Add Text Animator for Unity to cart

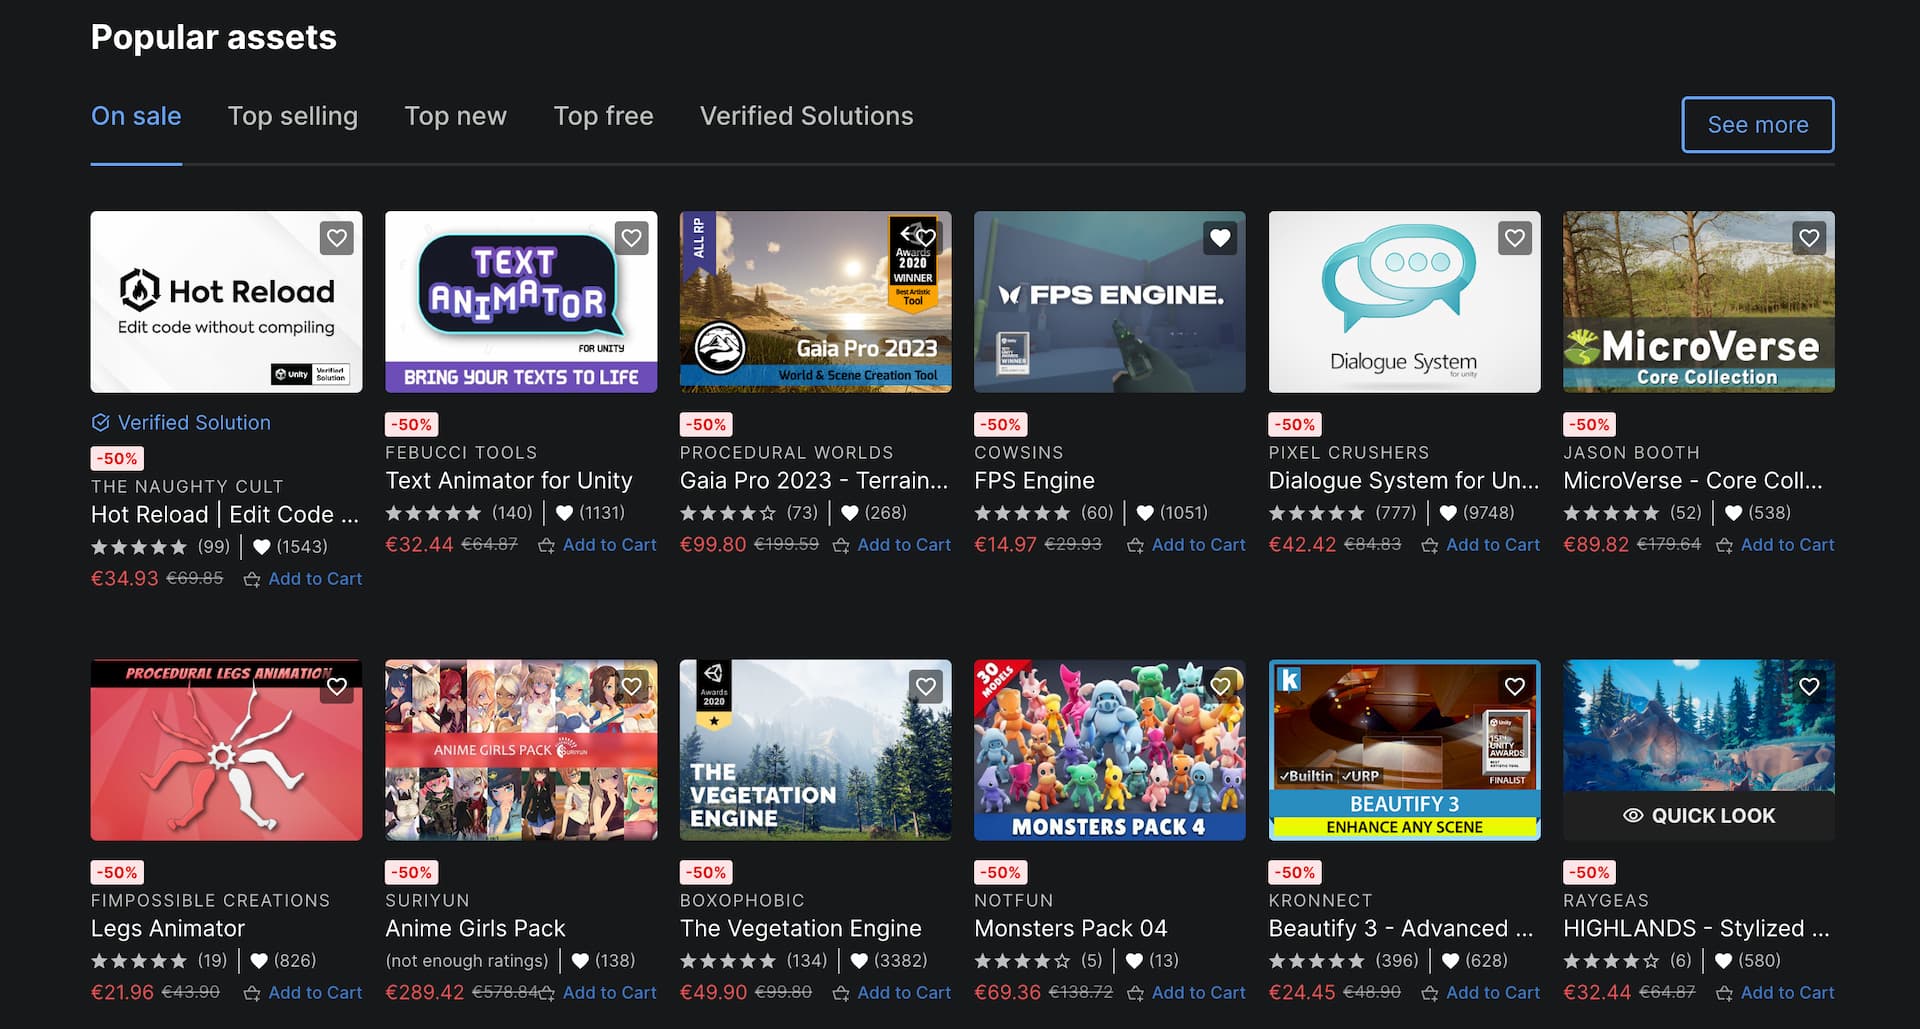click(x=597, y=545)
